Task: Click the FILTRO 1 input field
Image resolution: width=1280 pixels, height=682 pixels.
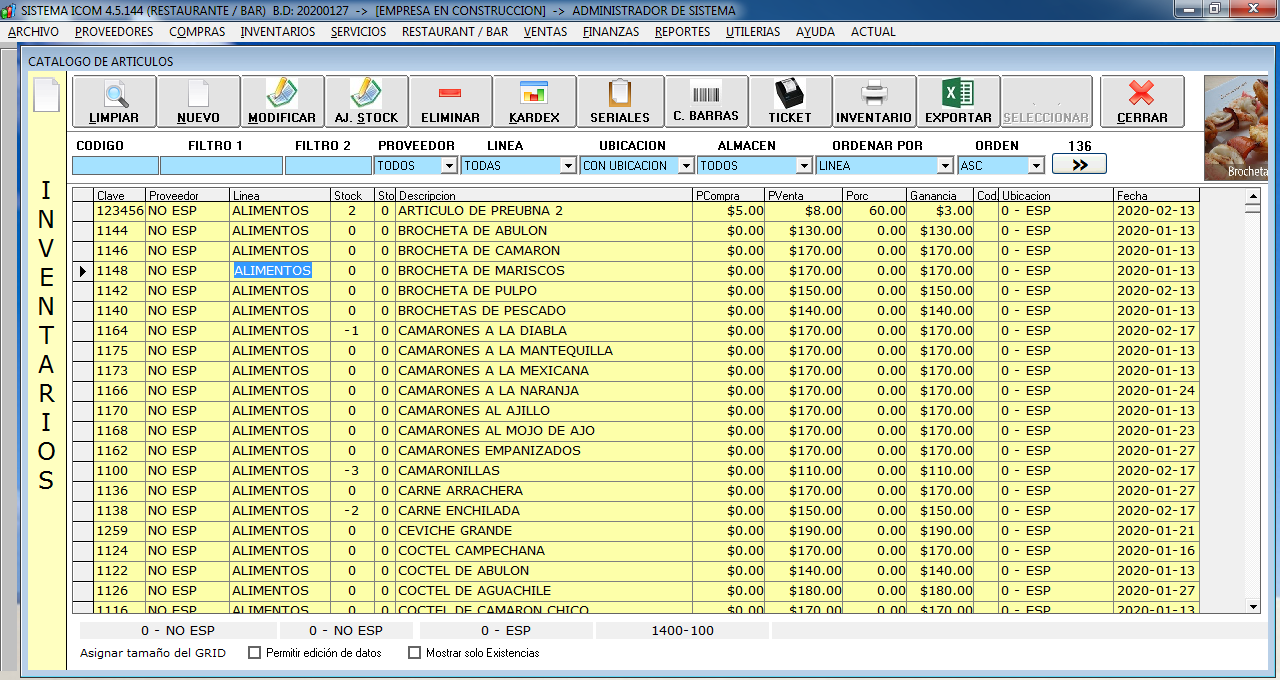Action: 221,166
